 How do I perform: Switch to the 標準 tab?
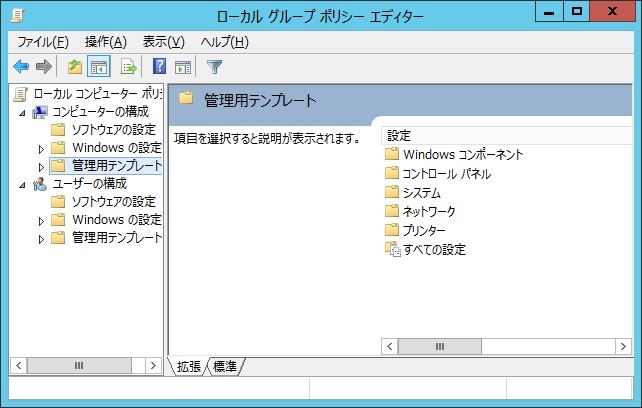click(x=225, y=366)
